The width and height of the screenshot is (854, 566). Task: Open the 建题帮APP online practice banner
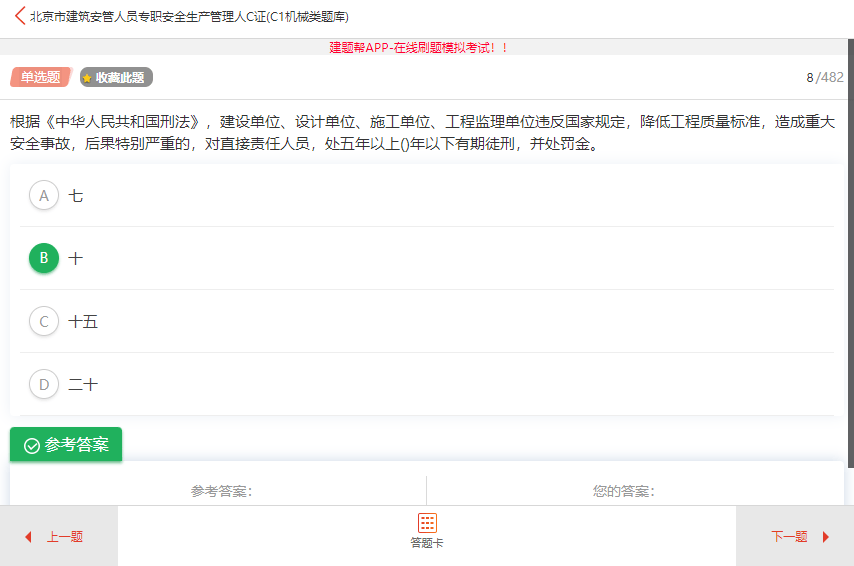418,47
